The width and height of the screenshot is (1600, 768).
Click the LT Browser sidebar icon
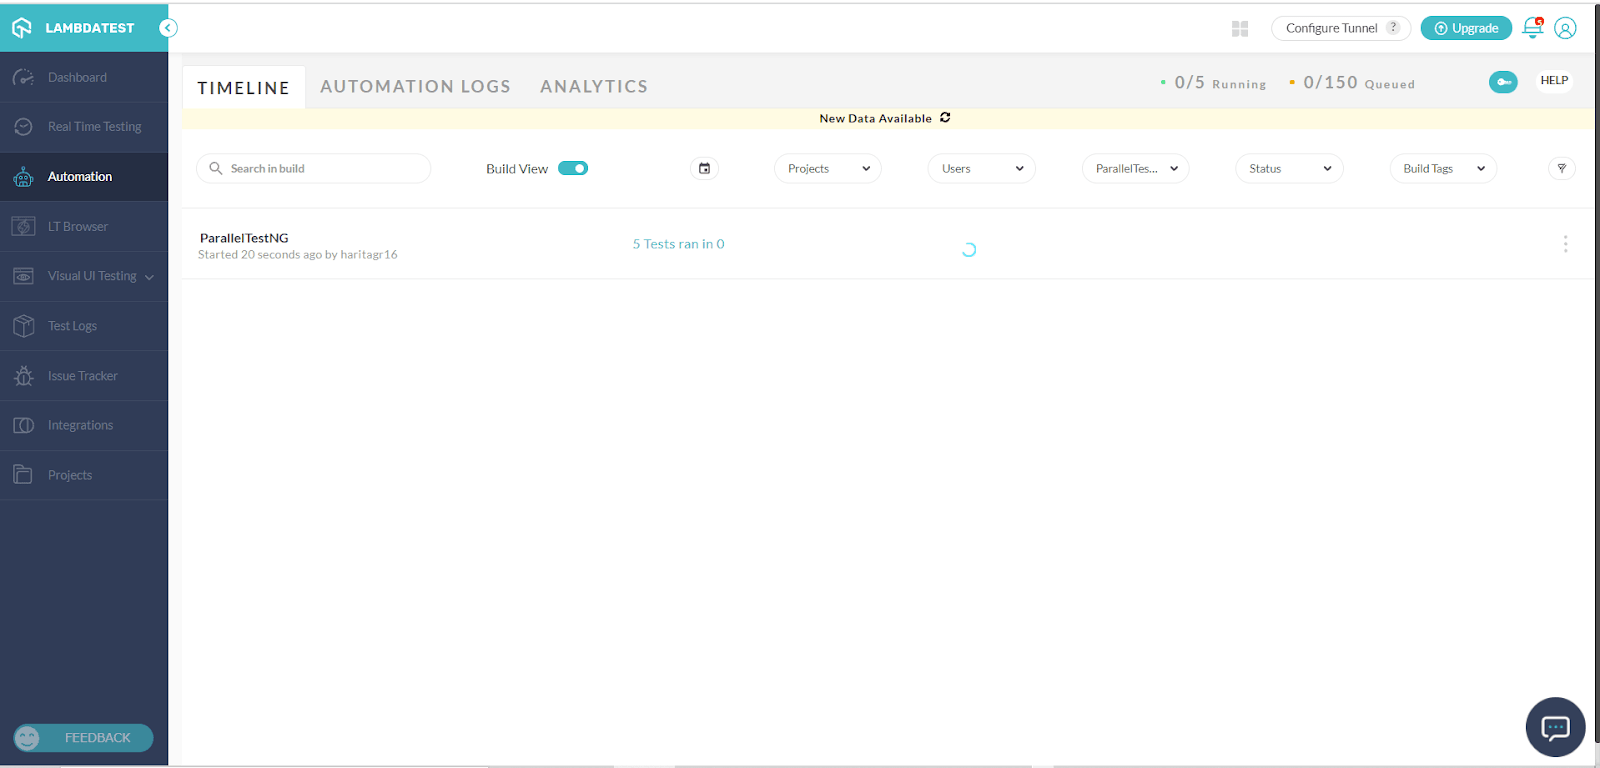click(x=23, y=227)
